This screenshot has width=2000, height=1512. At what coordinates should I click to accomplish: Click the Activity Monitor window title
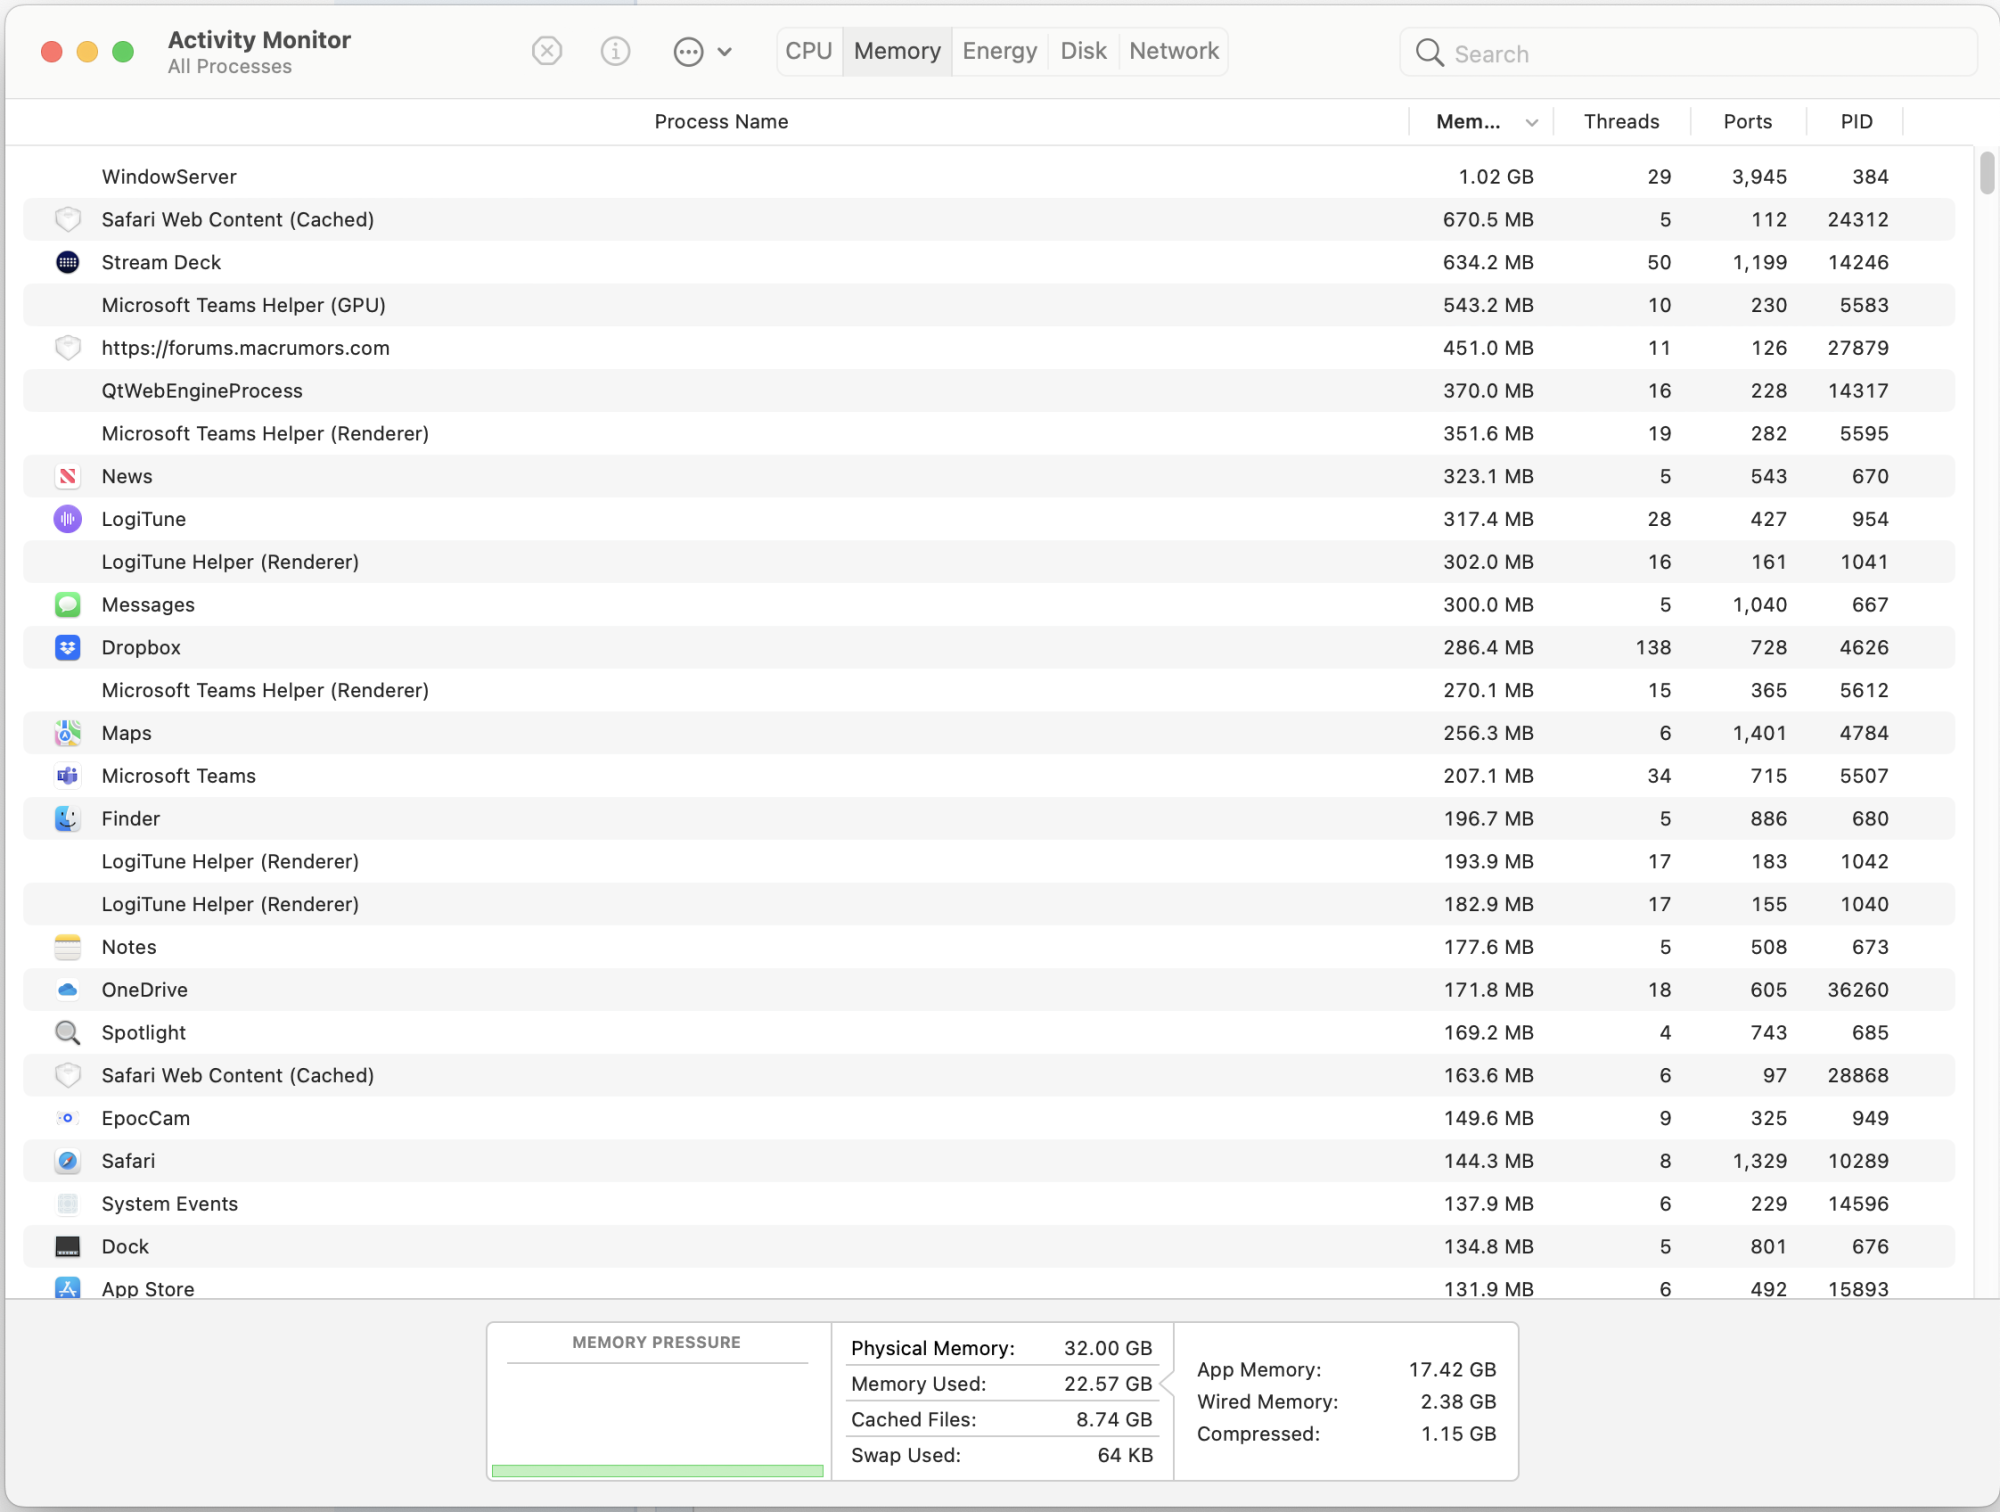259,40
